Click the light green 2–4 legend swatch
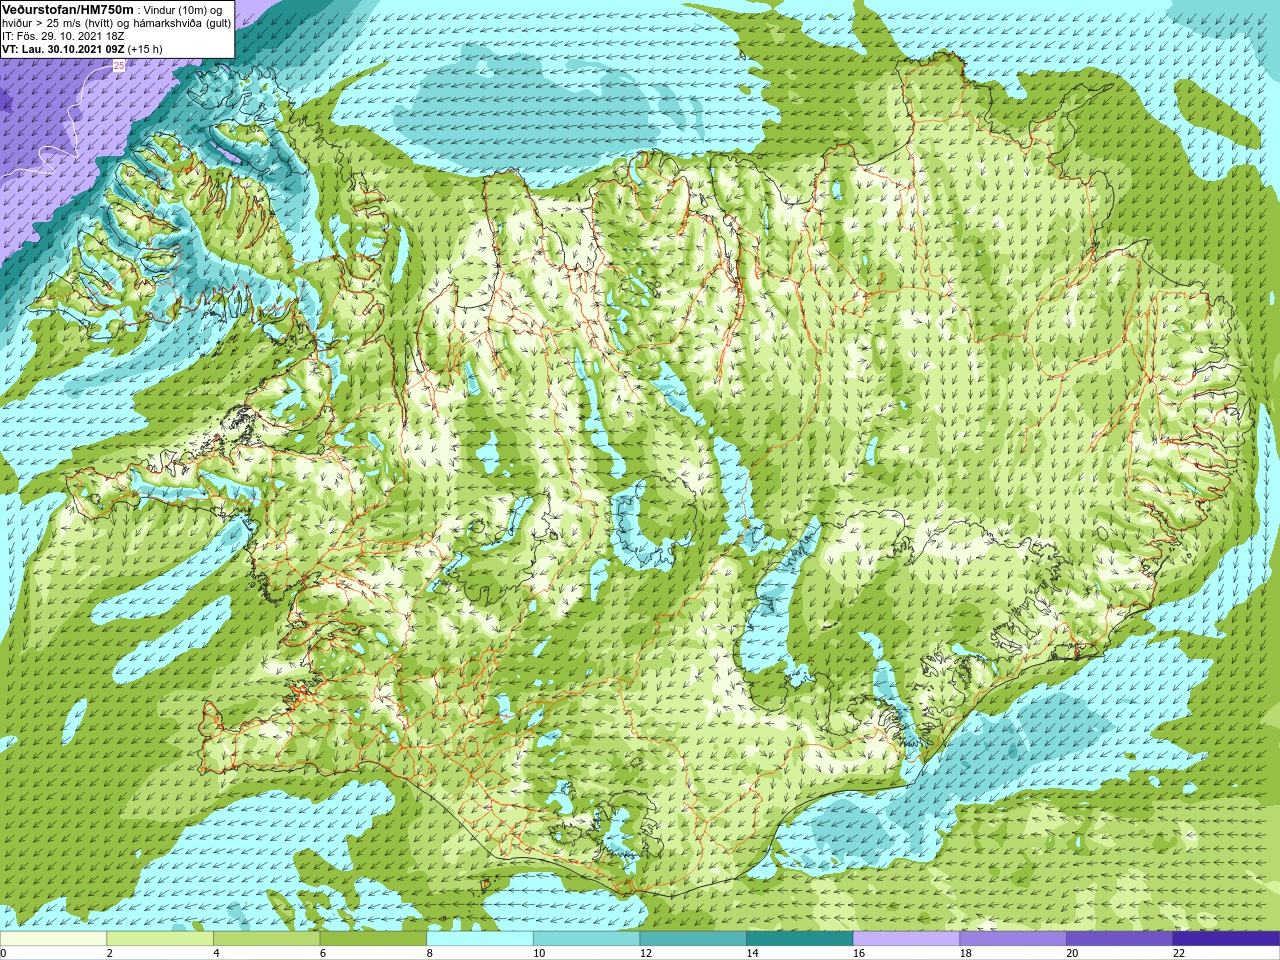 tap(160, 939)
